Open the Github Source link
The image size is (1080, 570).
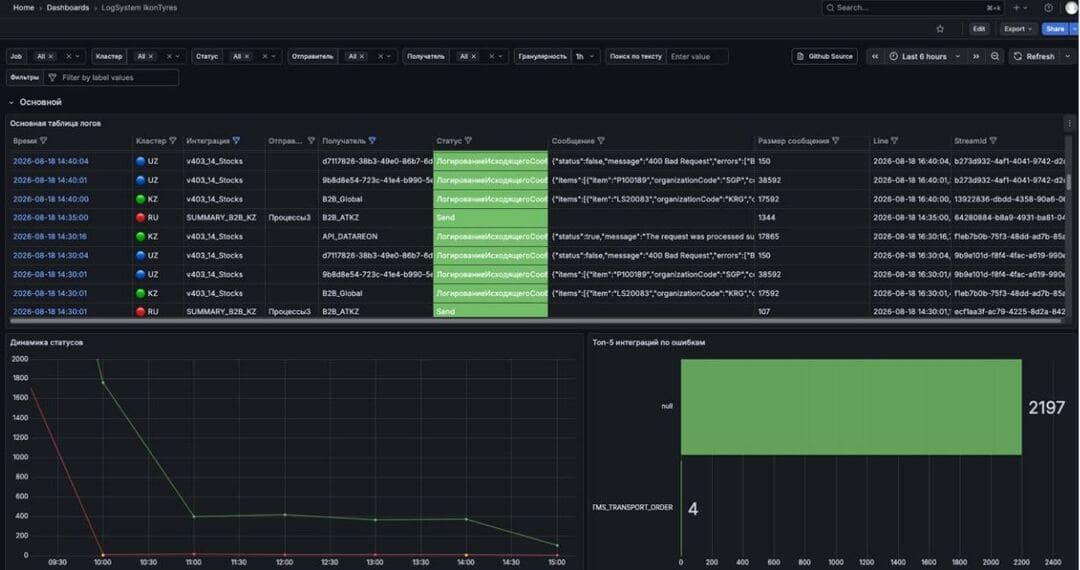coord(824,56)
